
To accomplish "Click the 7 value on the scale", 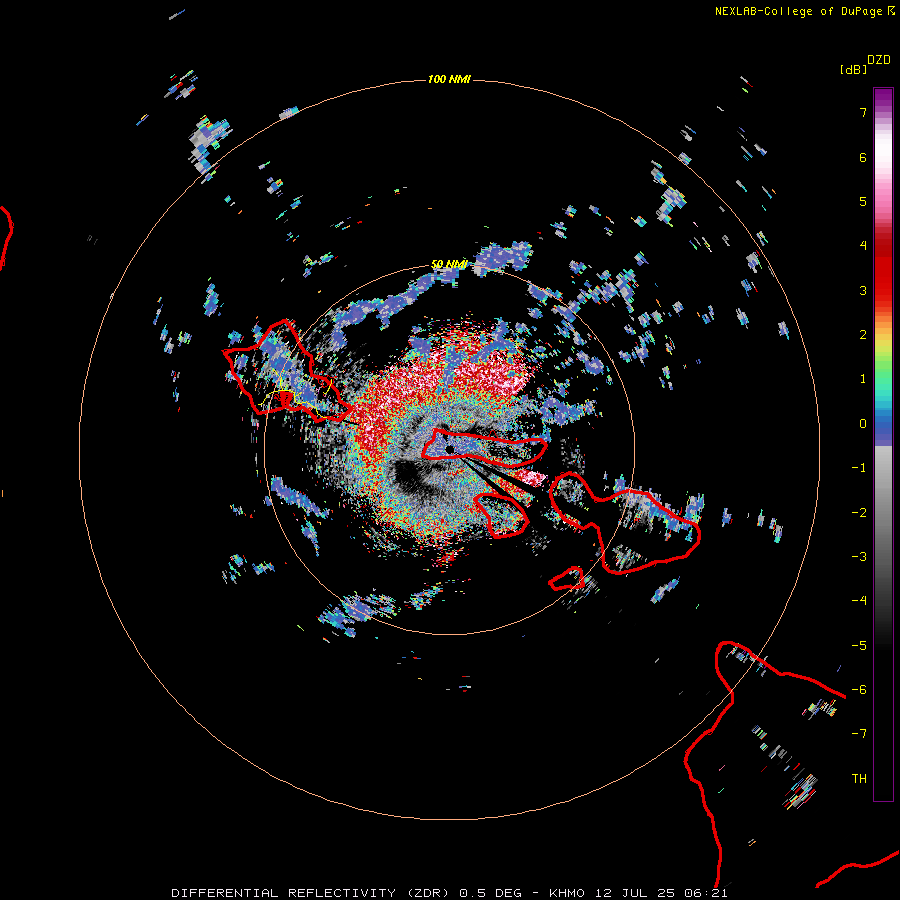I will pyautogui.click(x=863, y=112).
